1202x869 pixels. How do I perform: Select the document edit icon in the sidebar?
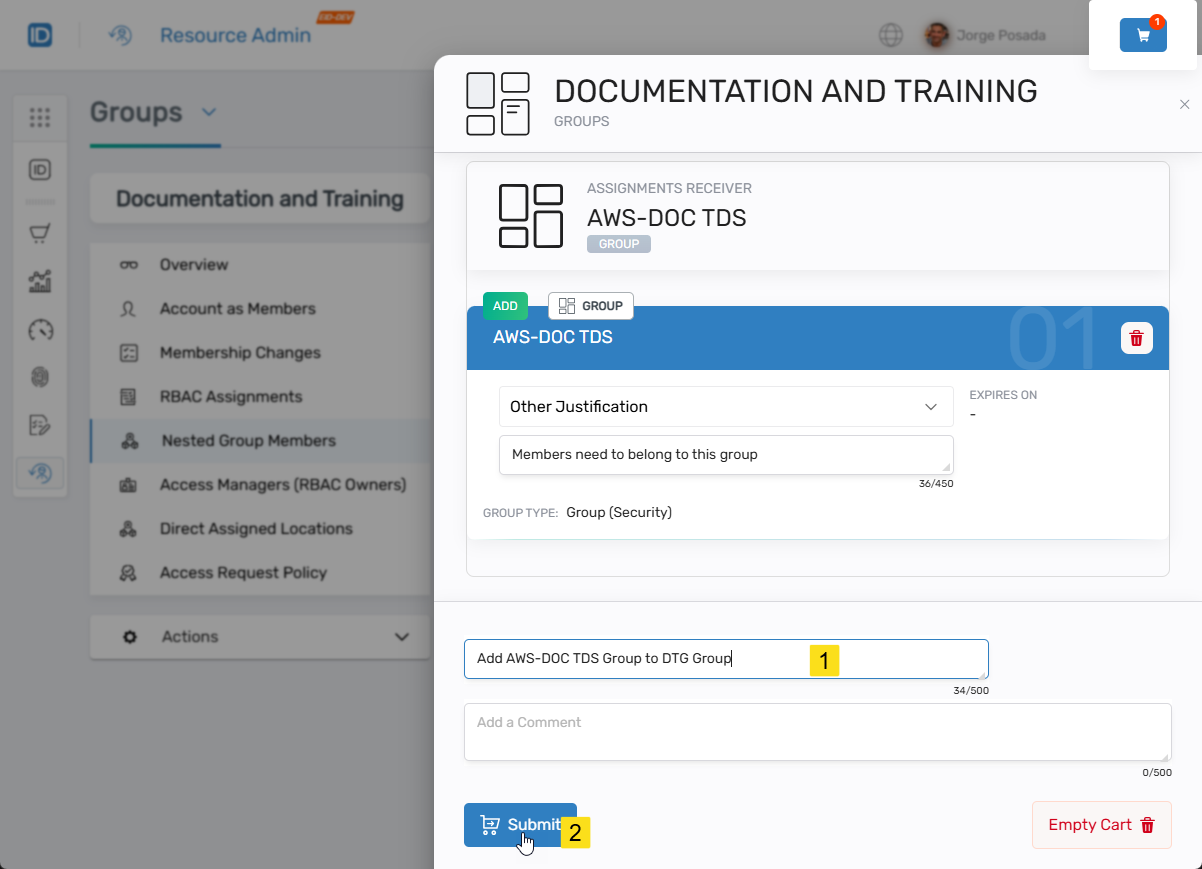click(40, 425)
